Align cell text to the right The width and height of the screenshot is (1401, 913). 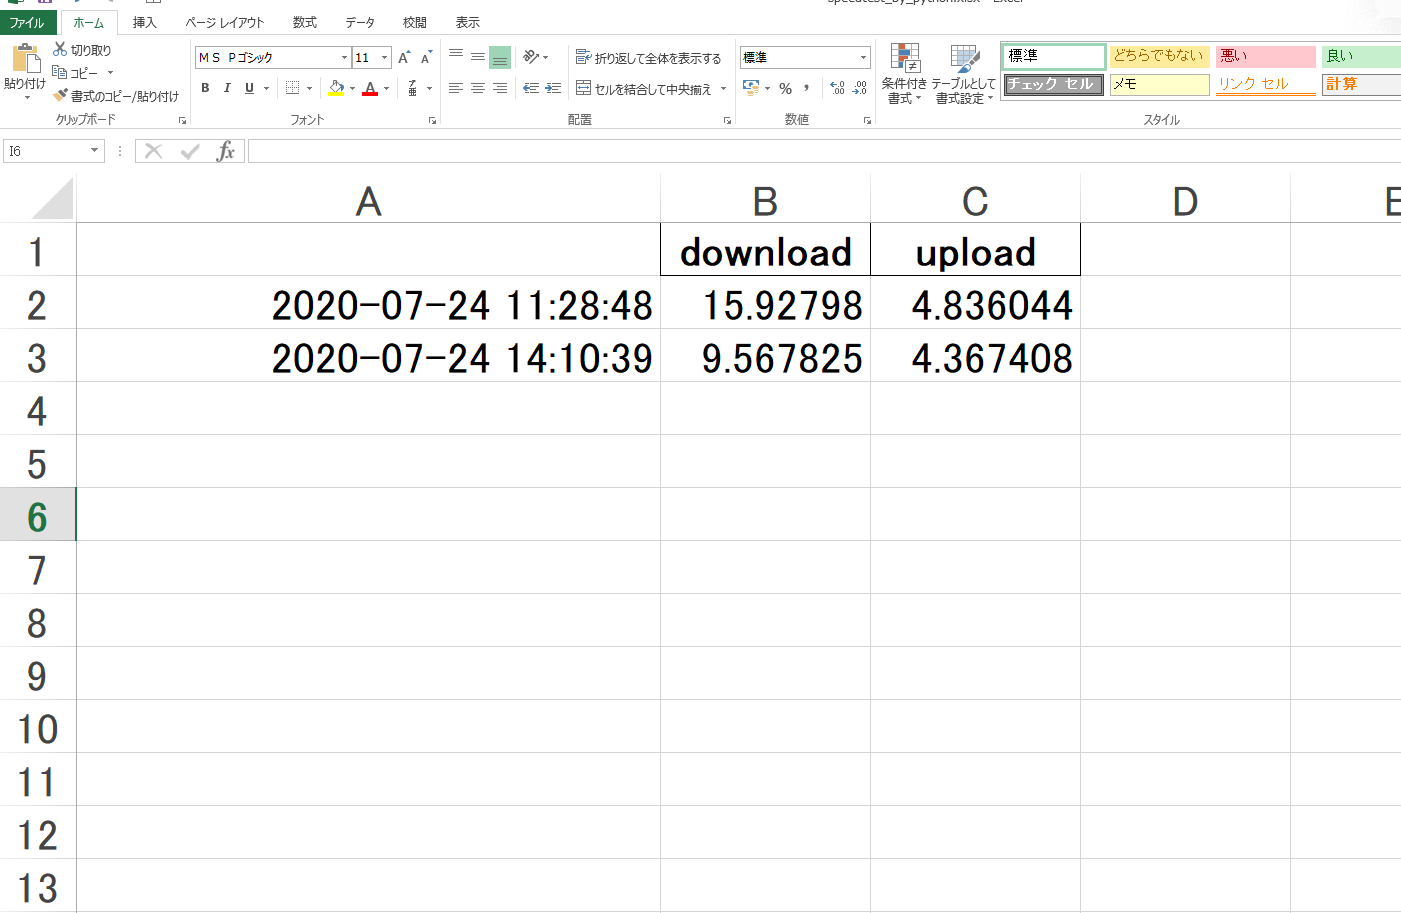tap(500, 88)
